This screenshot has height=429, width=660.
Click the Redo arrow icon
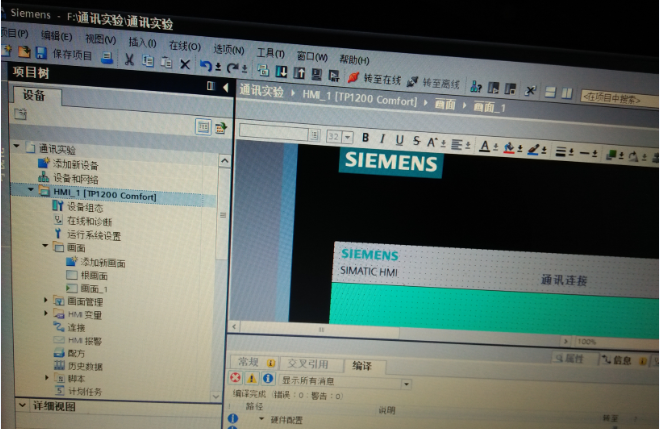pyautogui.click(x=232, y=68)
